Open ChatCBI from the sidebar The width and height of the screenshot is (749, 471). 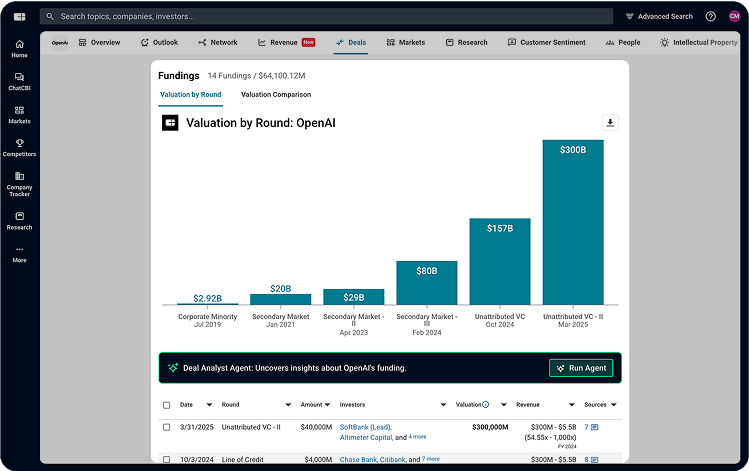[x=19, y=81]
